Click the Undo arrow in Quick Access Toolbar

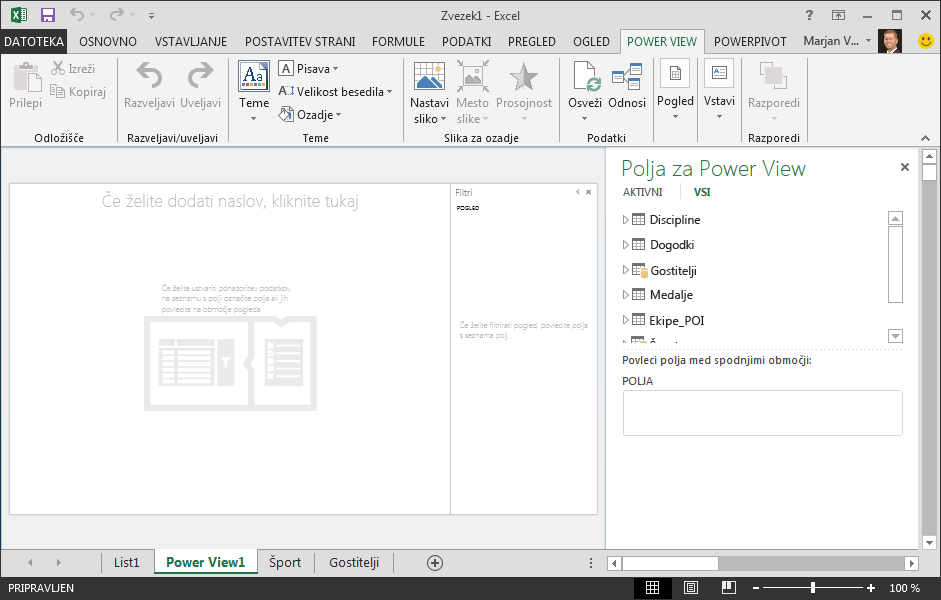77,14
